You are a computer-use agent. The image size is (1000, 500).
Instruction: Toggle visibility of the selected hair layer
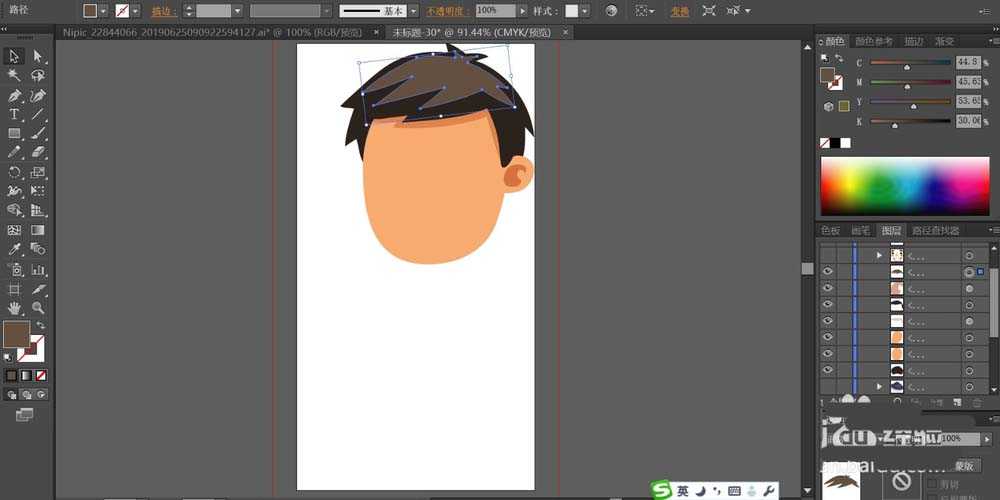click(828, 272)
